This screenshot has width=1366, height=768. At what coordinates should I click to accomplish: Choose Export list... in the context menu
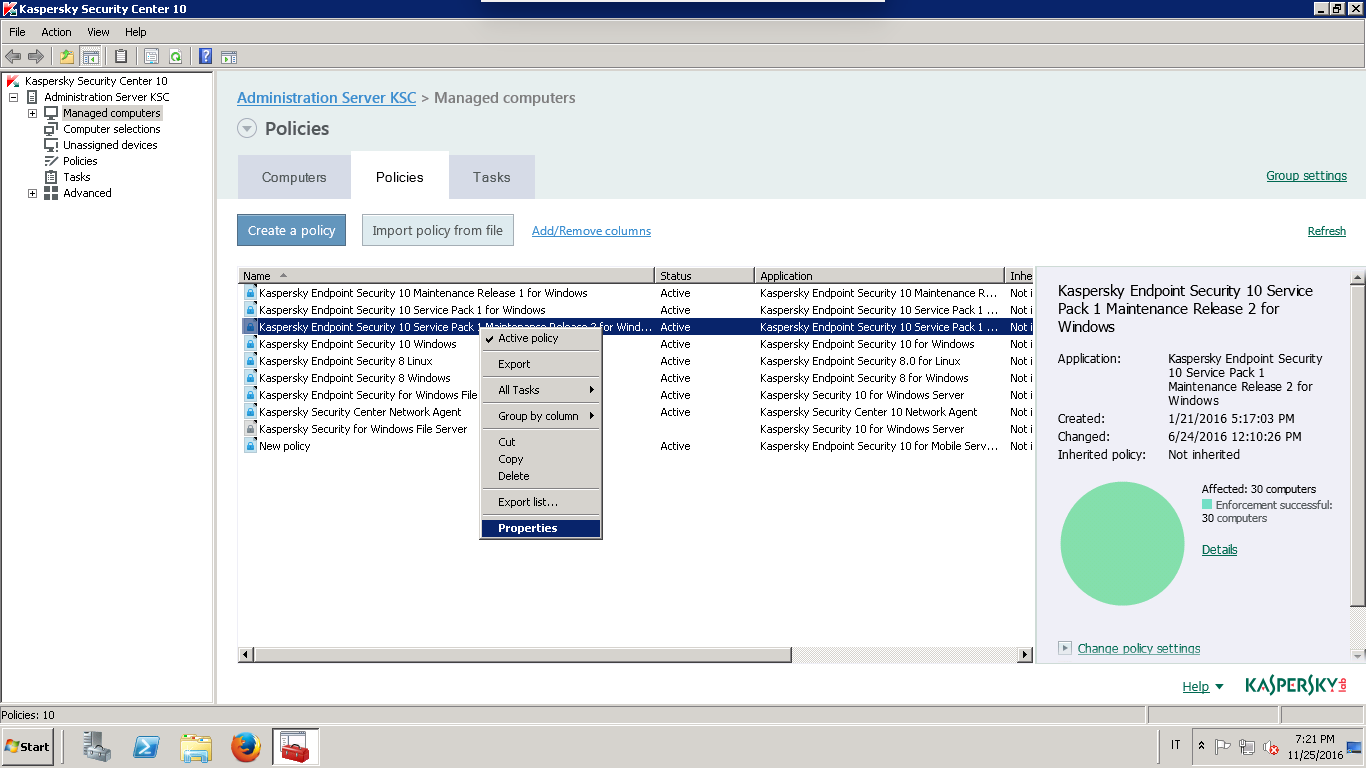coord(541,502)
